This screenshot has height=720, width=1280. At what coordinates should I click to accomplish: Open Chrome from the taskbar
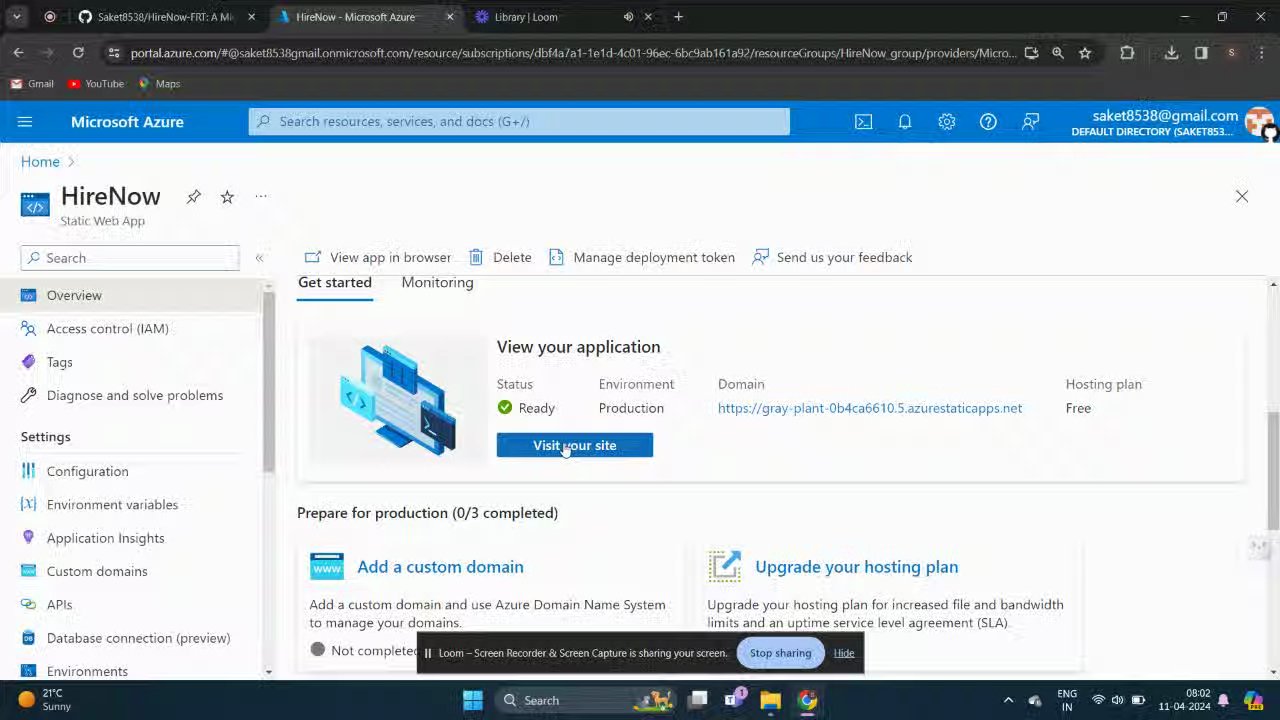[807, 700]
